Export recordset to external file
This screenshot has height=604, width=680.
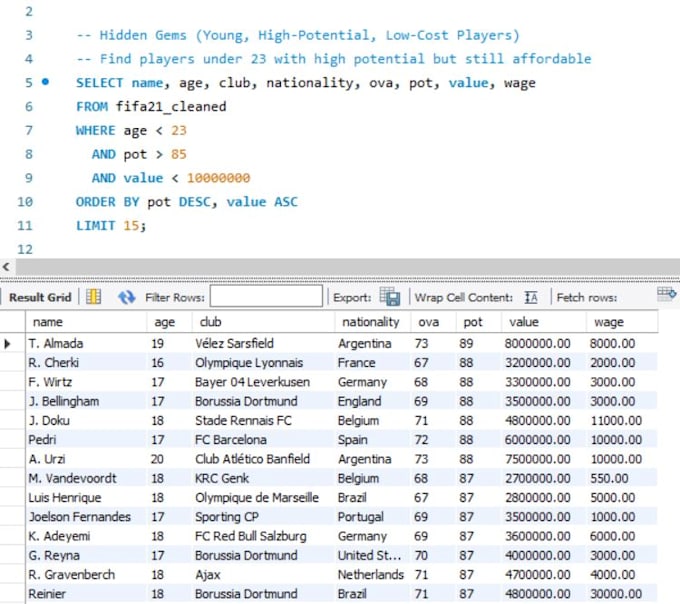(389, 297)
